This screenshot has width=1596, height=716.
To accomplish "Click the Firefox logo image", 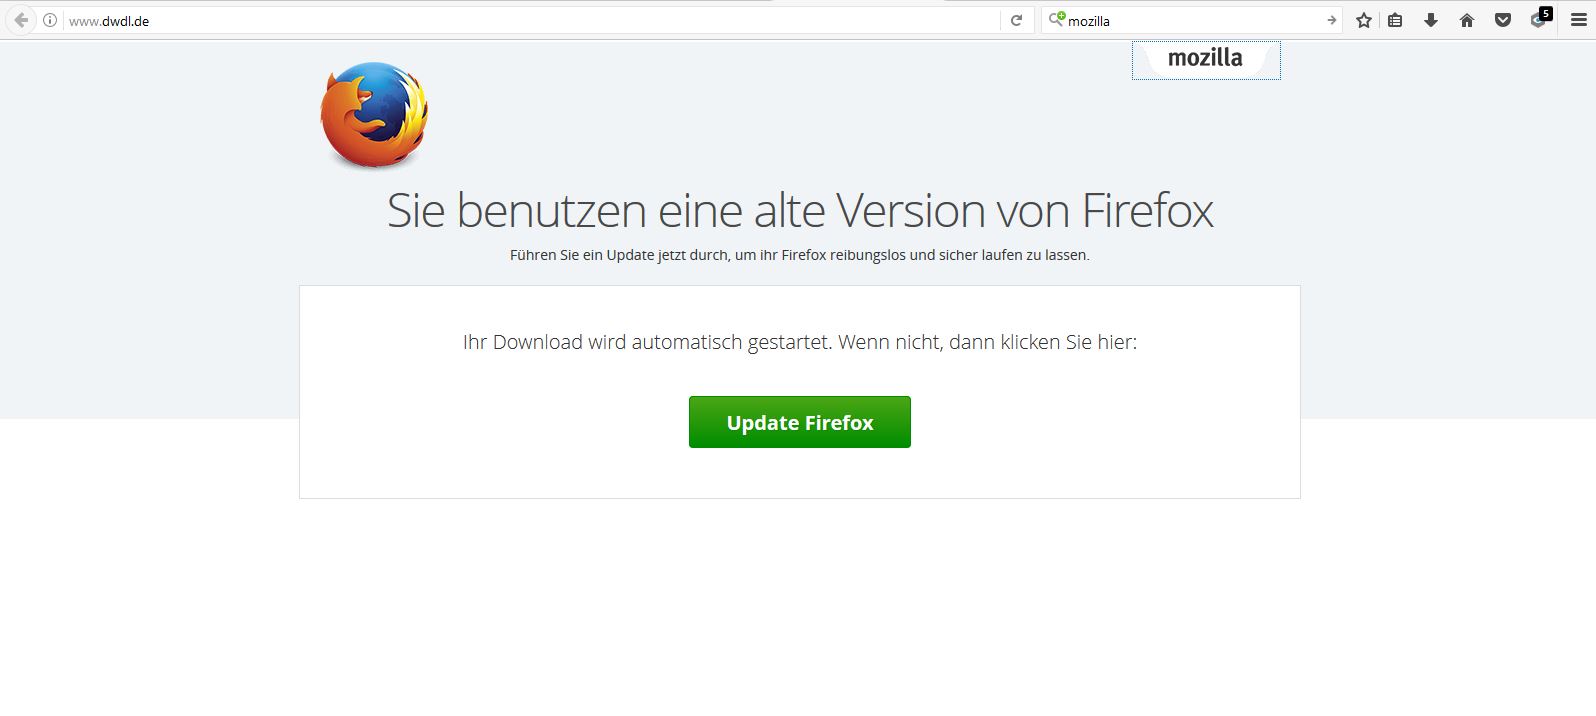I will coord(374,114).
